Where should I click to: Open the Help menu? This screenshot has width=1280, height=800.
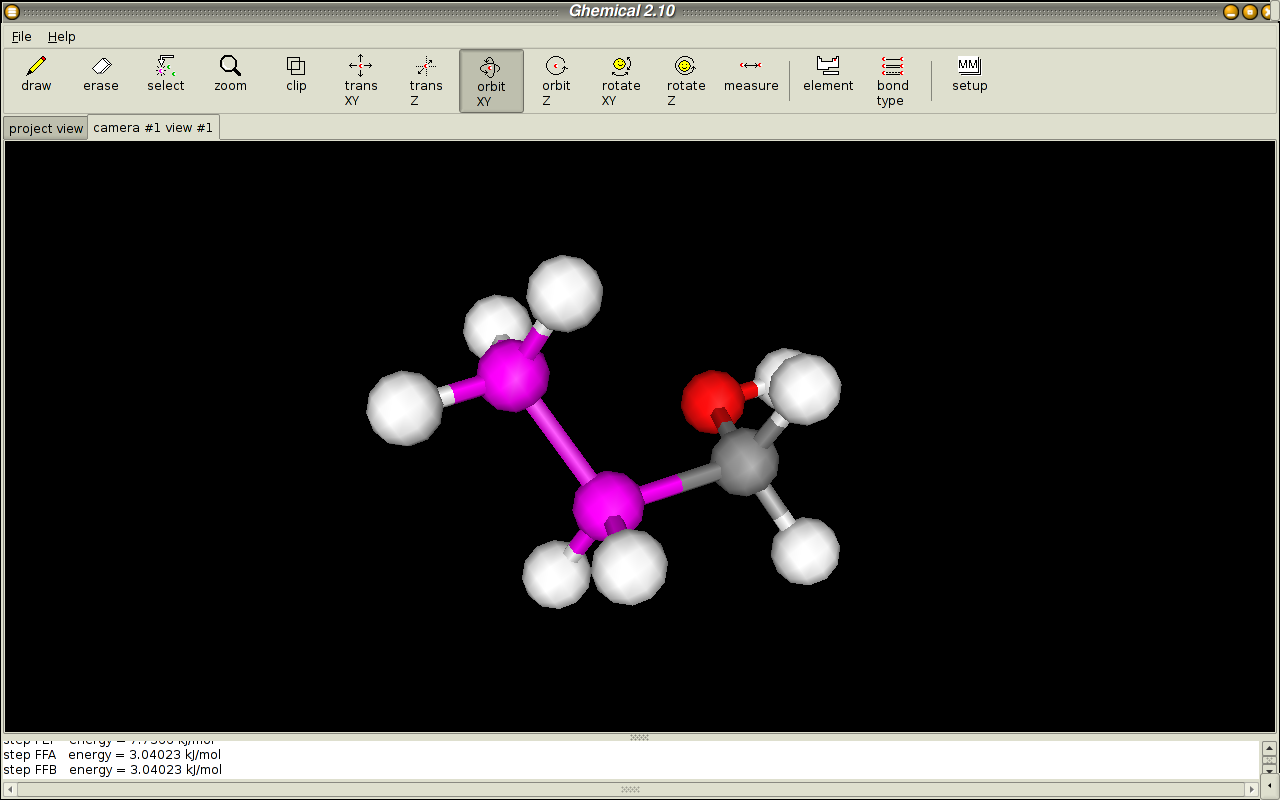point(62,36)
